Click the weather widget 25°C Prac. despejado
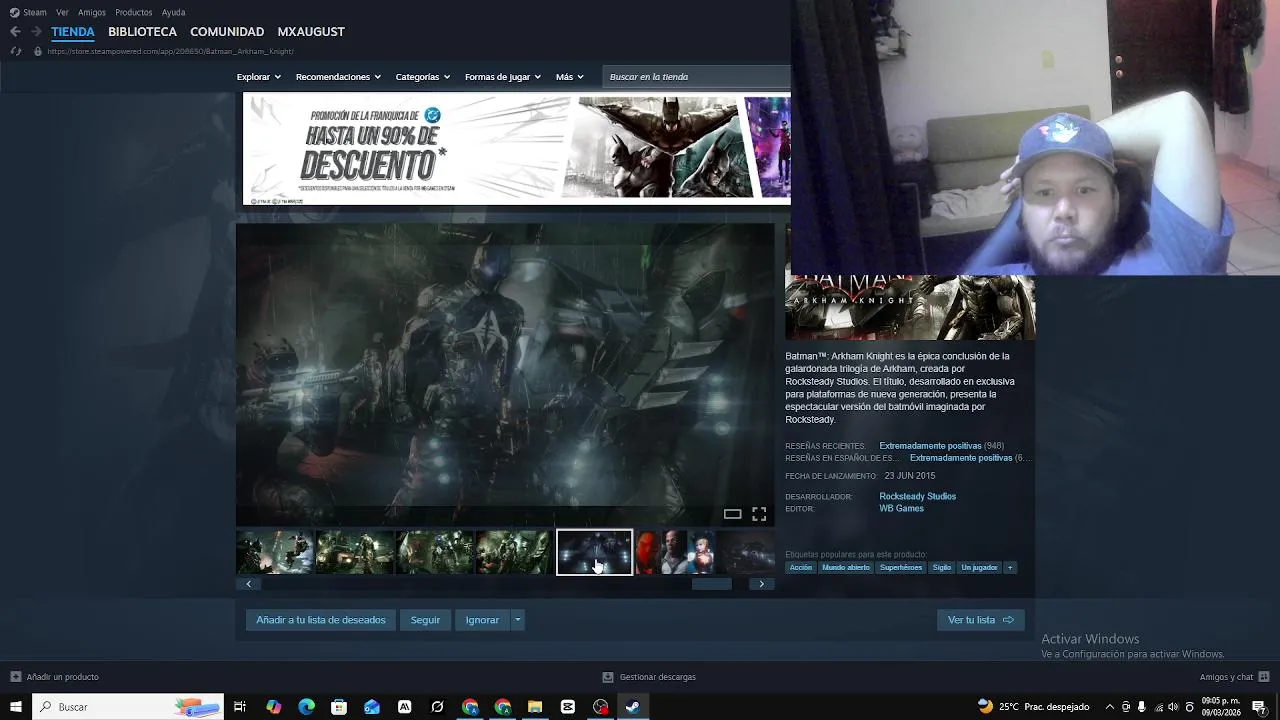The image size is (1280, 720). click(1033, 707)
